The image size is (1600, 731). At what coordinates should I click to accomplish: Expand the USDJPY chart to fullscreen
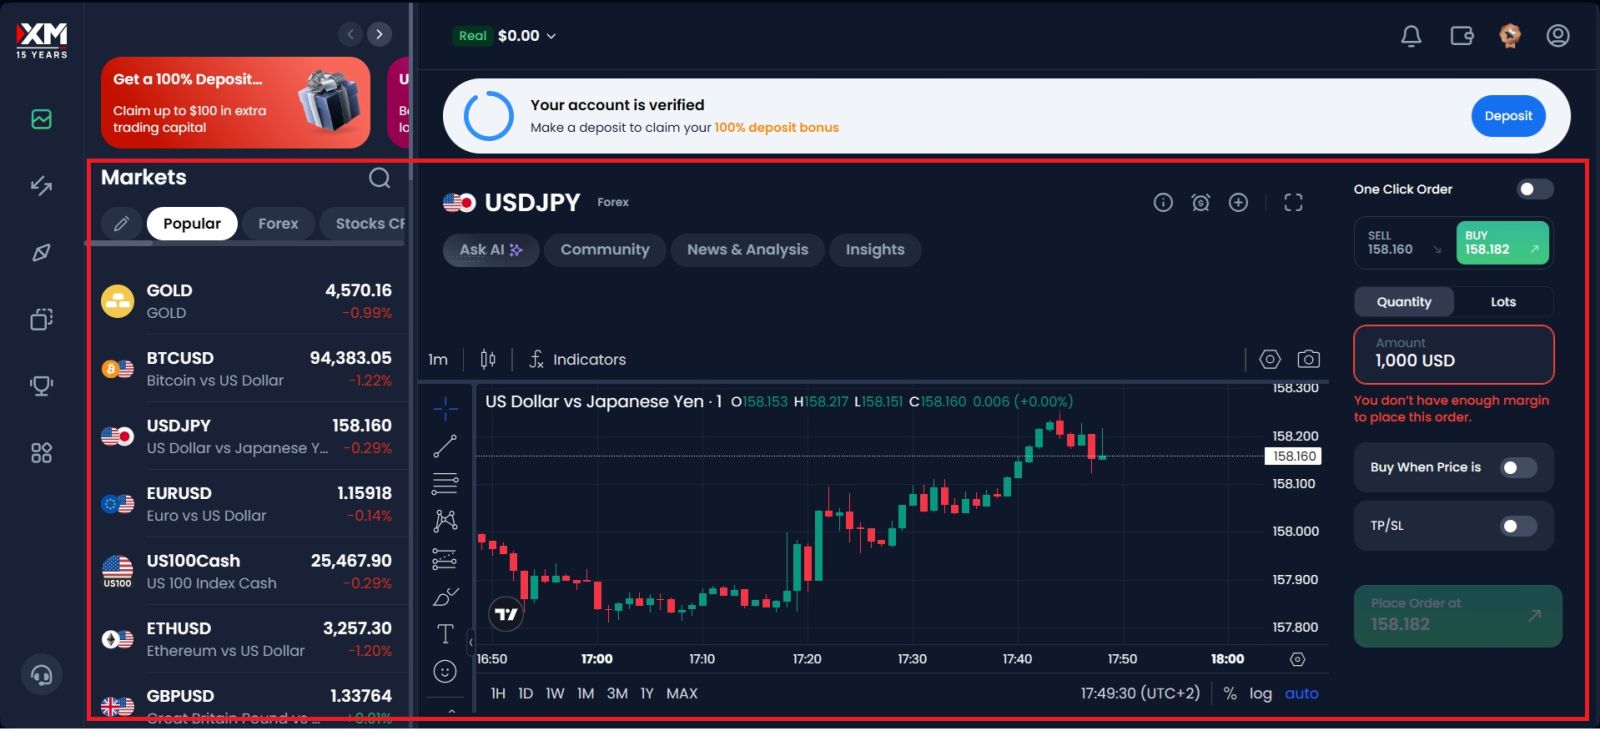pyautogui.click(x=1293, y=203)
